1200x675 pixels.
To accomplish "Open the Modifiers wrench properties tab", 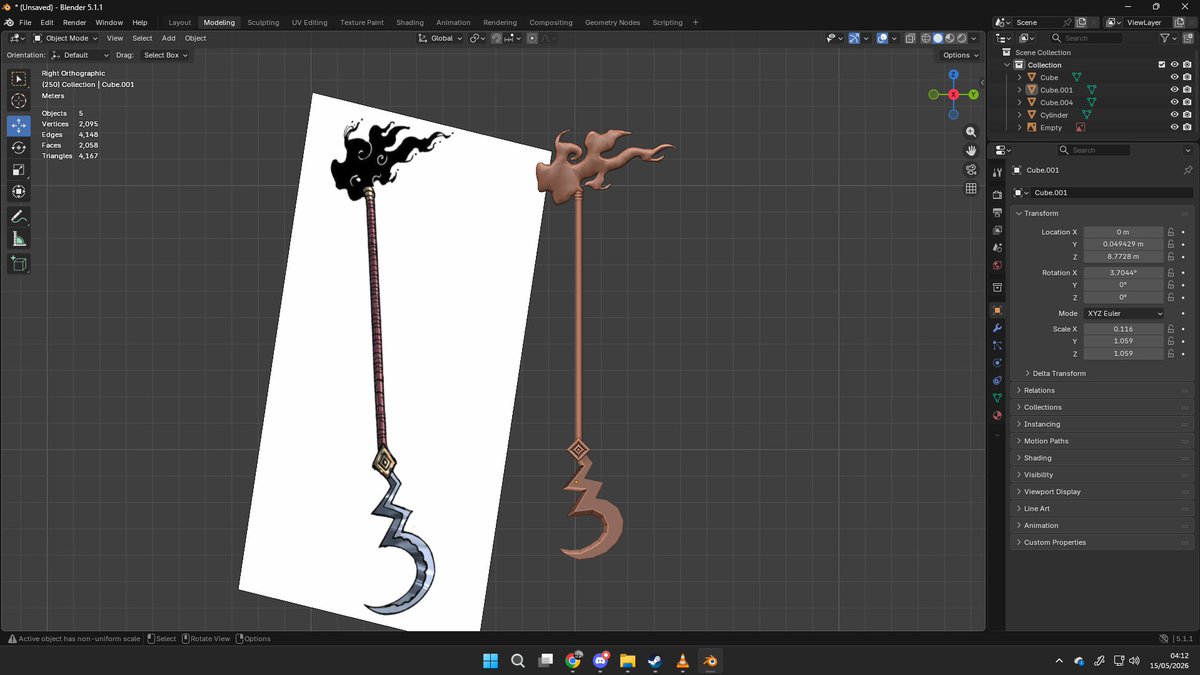I will (x=997, y=328).
